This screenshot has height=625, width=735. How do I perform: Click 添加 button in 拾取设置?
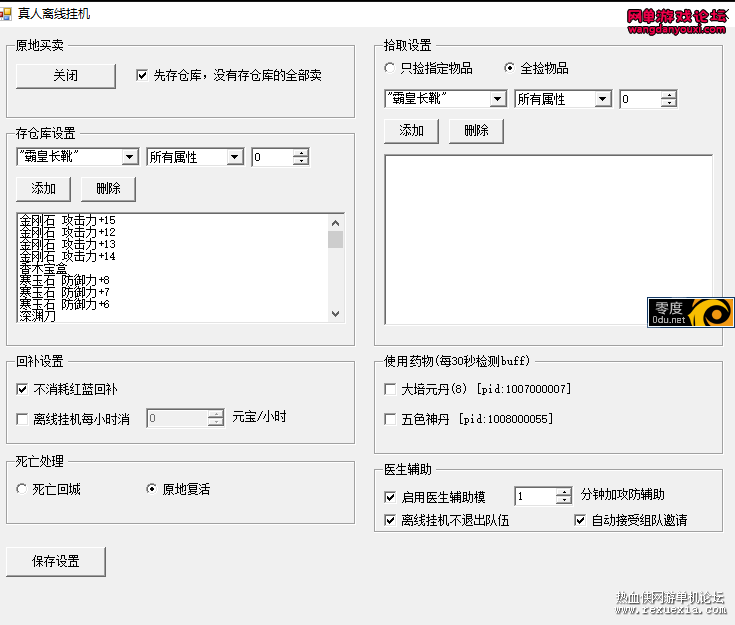[411, 131]
